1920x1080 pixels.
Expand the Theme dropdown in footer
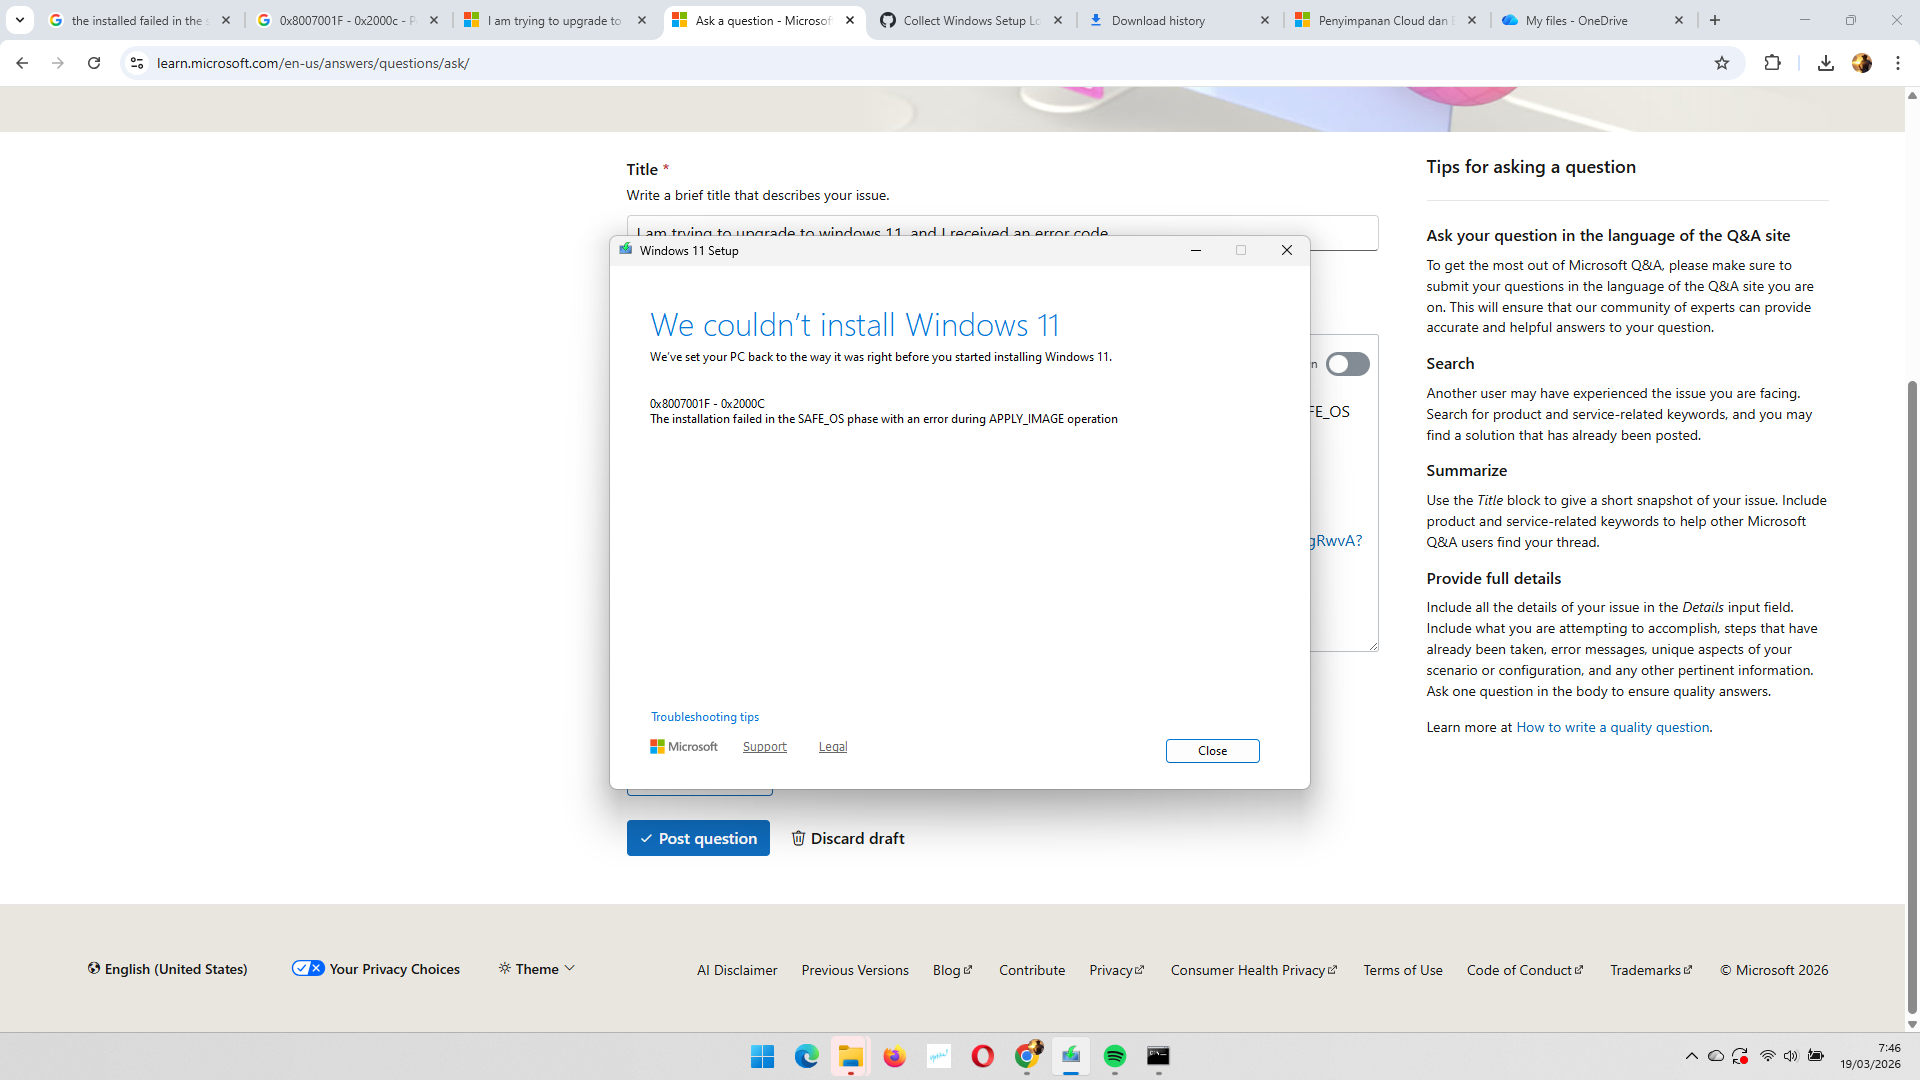click(x=537, y=968)
